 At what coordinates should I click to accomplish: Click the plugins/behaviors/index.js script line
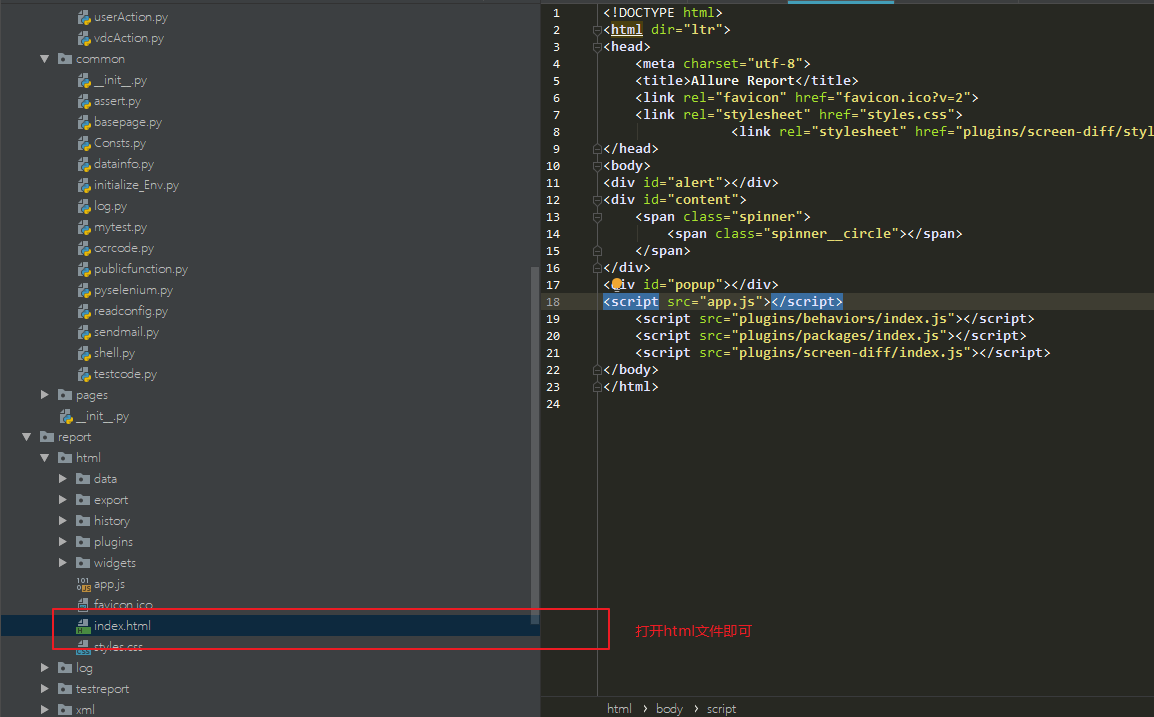835,319
